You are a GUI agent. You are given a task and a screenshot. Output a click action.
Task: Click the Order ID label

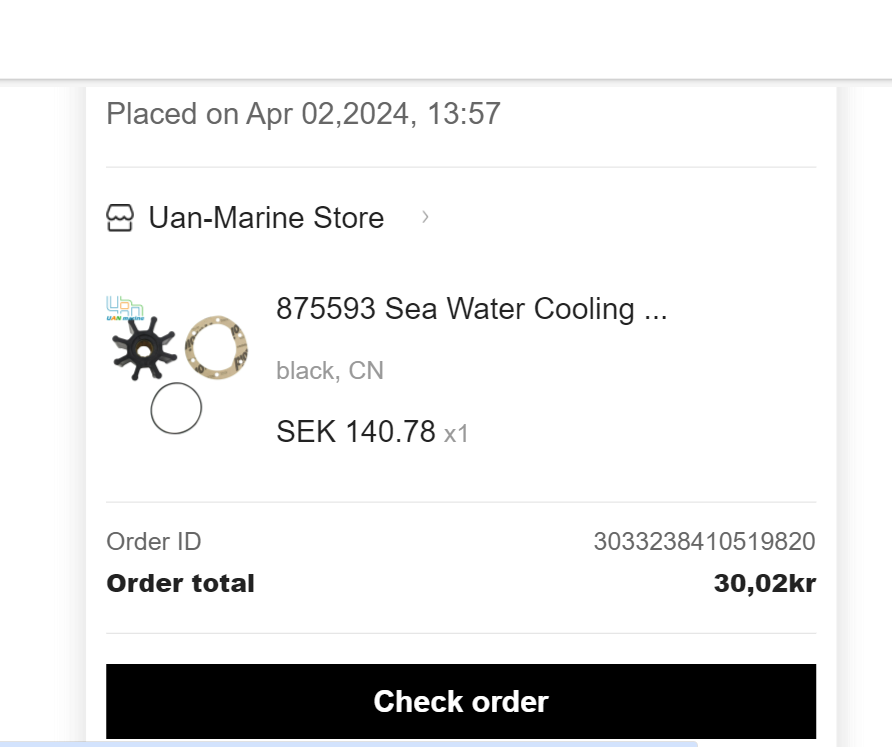[153, 542]
